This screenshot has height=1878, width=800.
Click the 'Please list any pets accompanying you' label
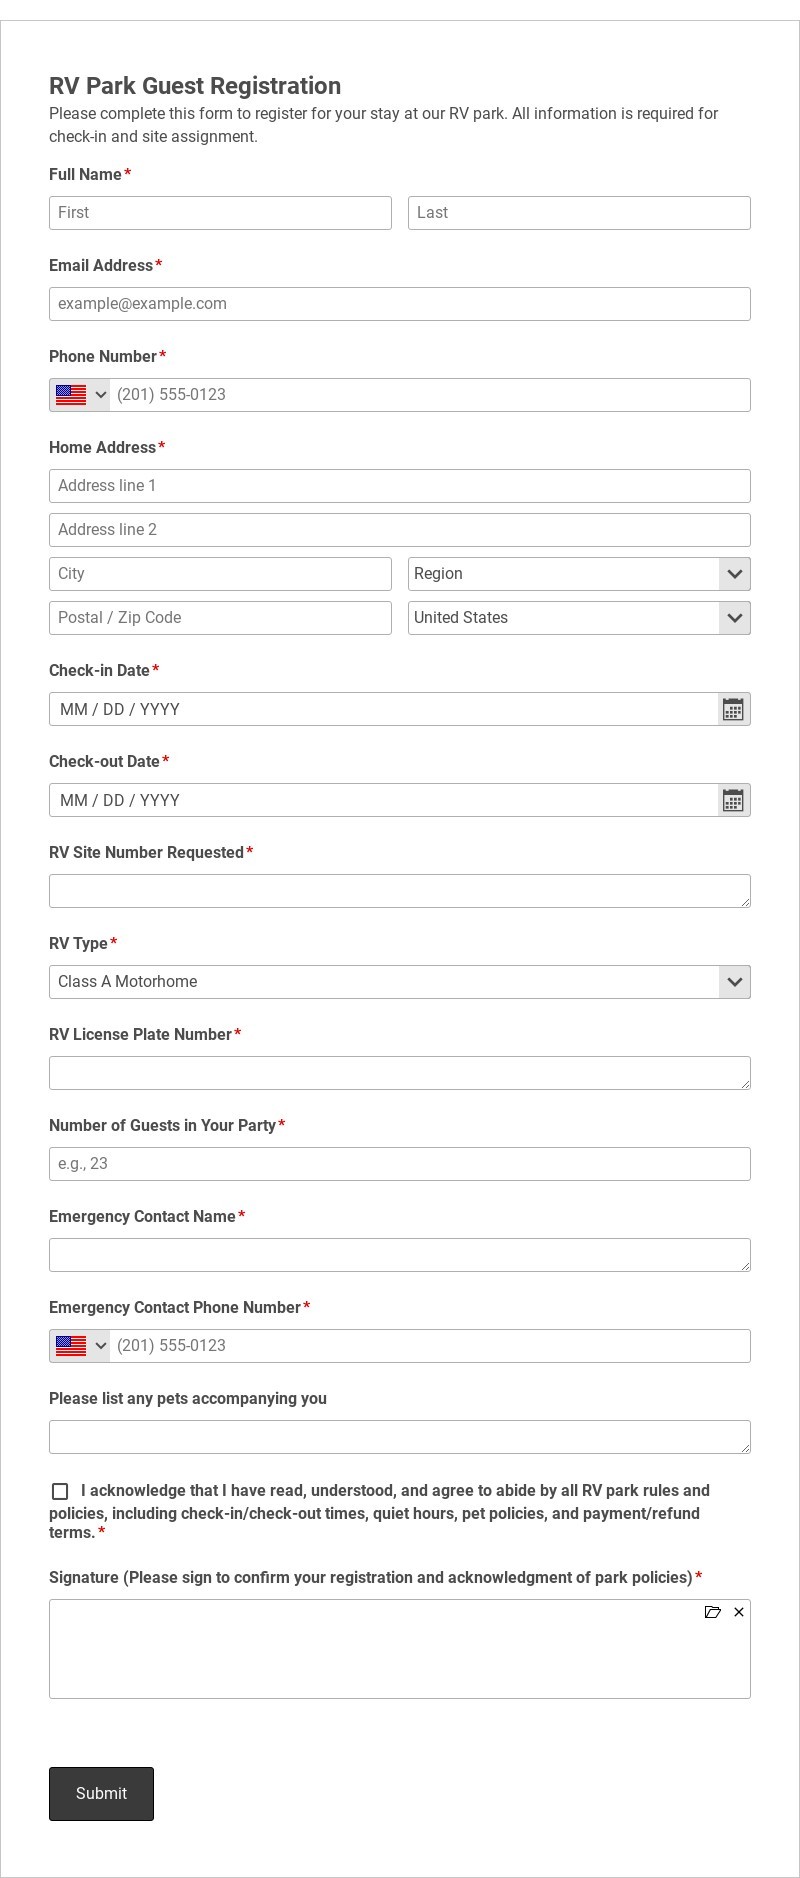[188, 1398]
